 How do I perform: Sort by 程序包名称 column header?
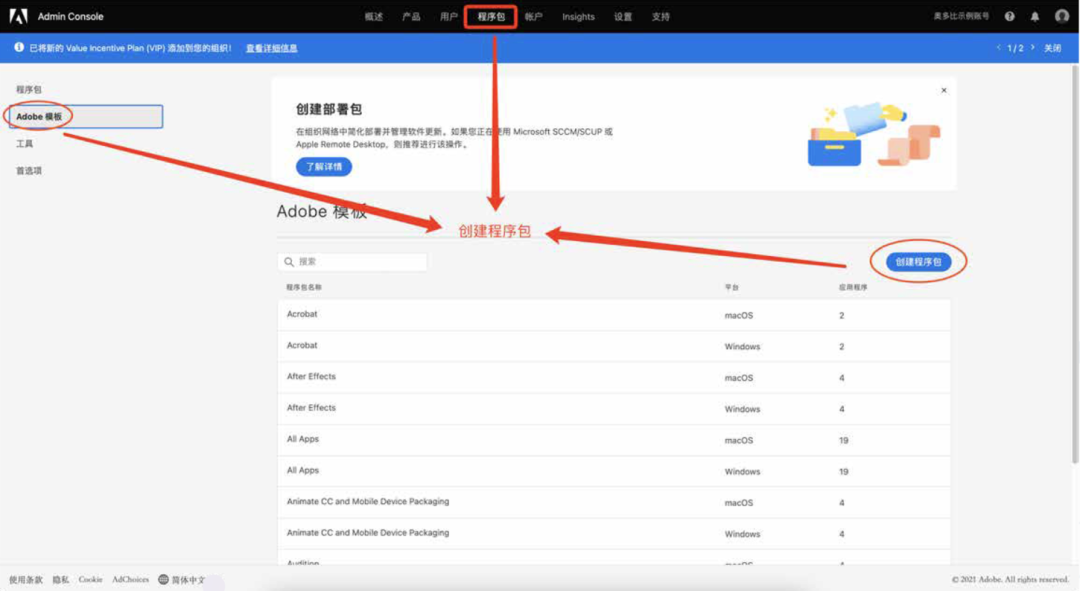tap(304, 287)
